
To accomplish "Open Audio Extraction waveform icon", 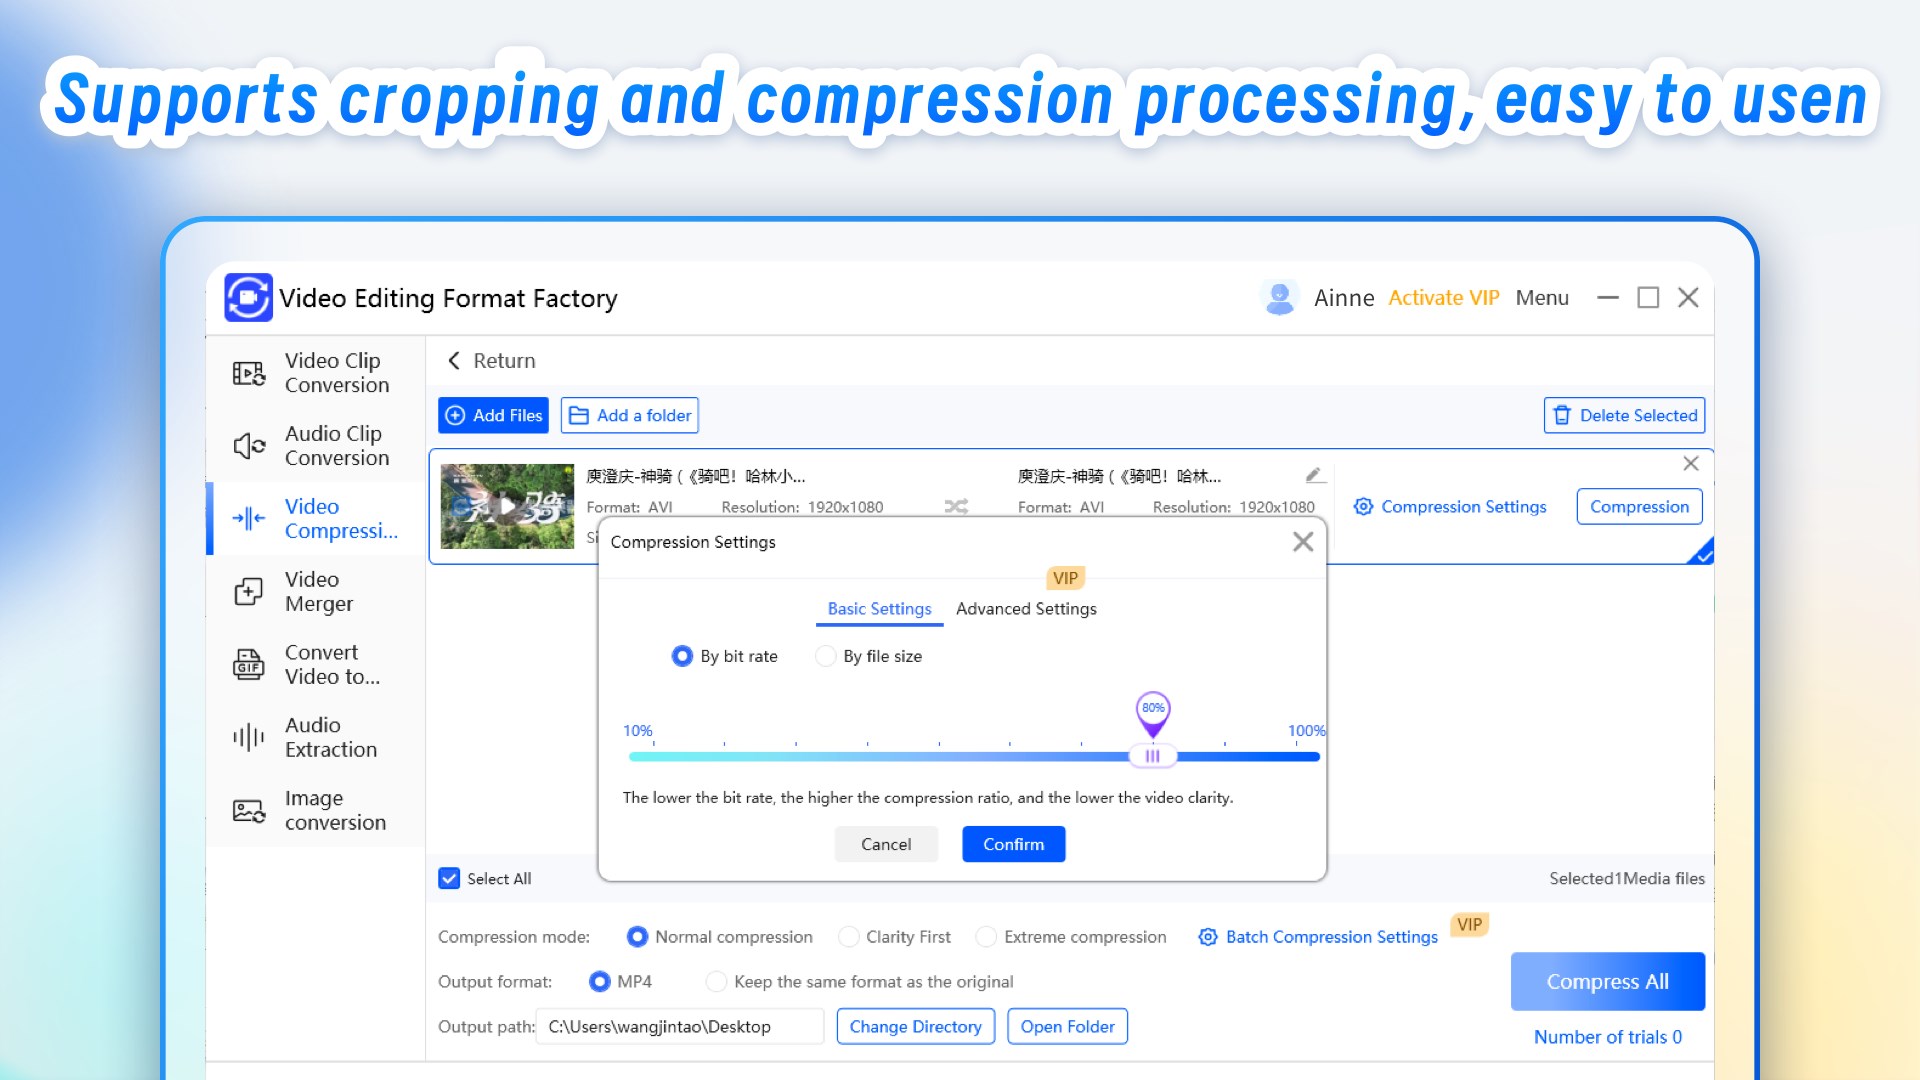I will 249,738.
